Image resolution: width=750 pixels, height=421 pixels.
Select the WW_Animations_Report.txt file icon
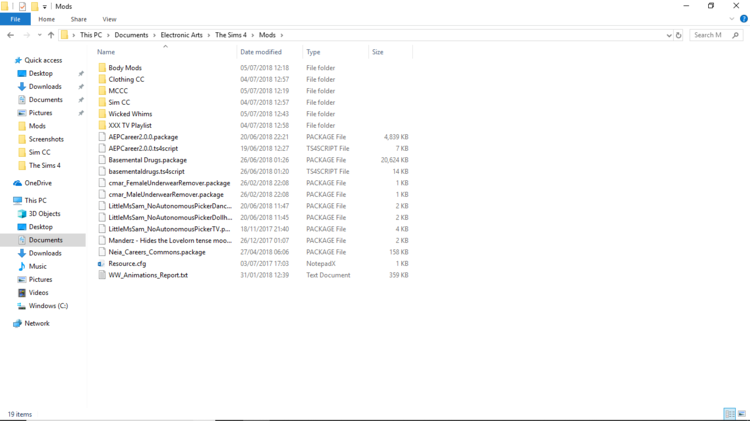pyautogui.click(x=102, y=275)
